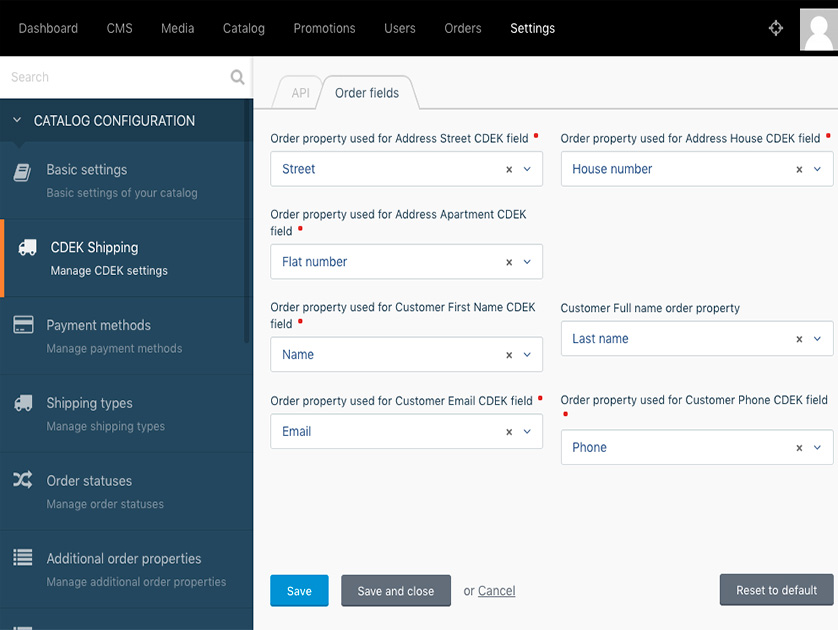Go to Shipping types
Viewport: 838px width, 630px height.
click(126, 414)
